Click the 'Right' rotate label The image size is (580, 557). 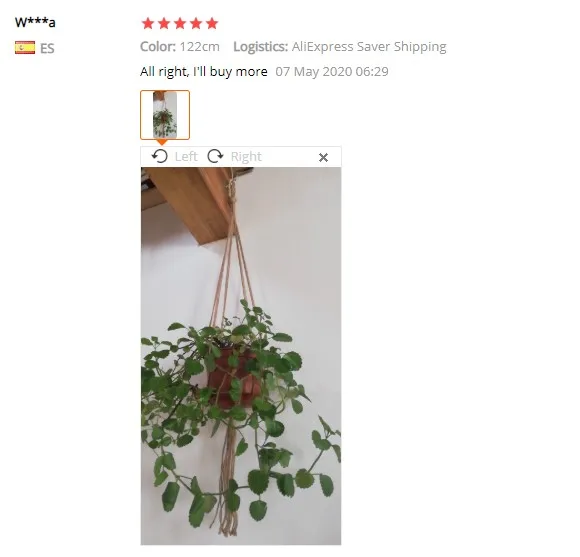click(246, 157)
